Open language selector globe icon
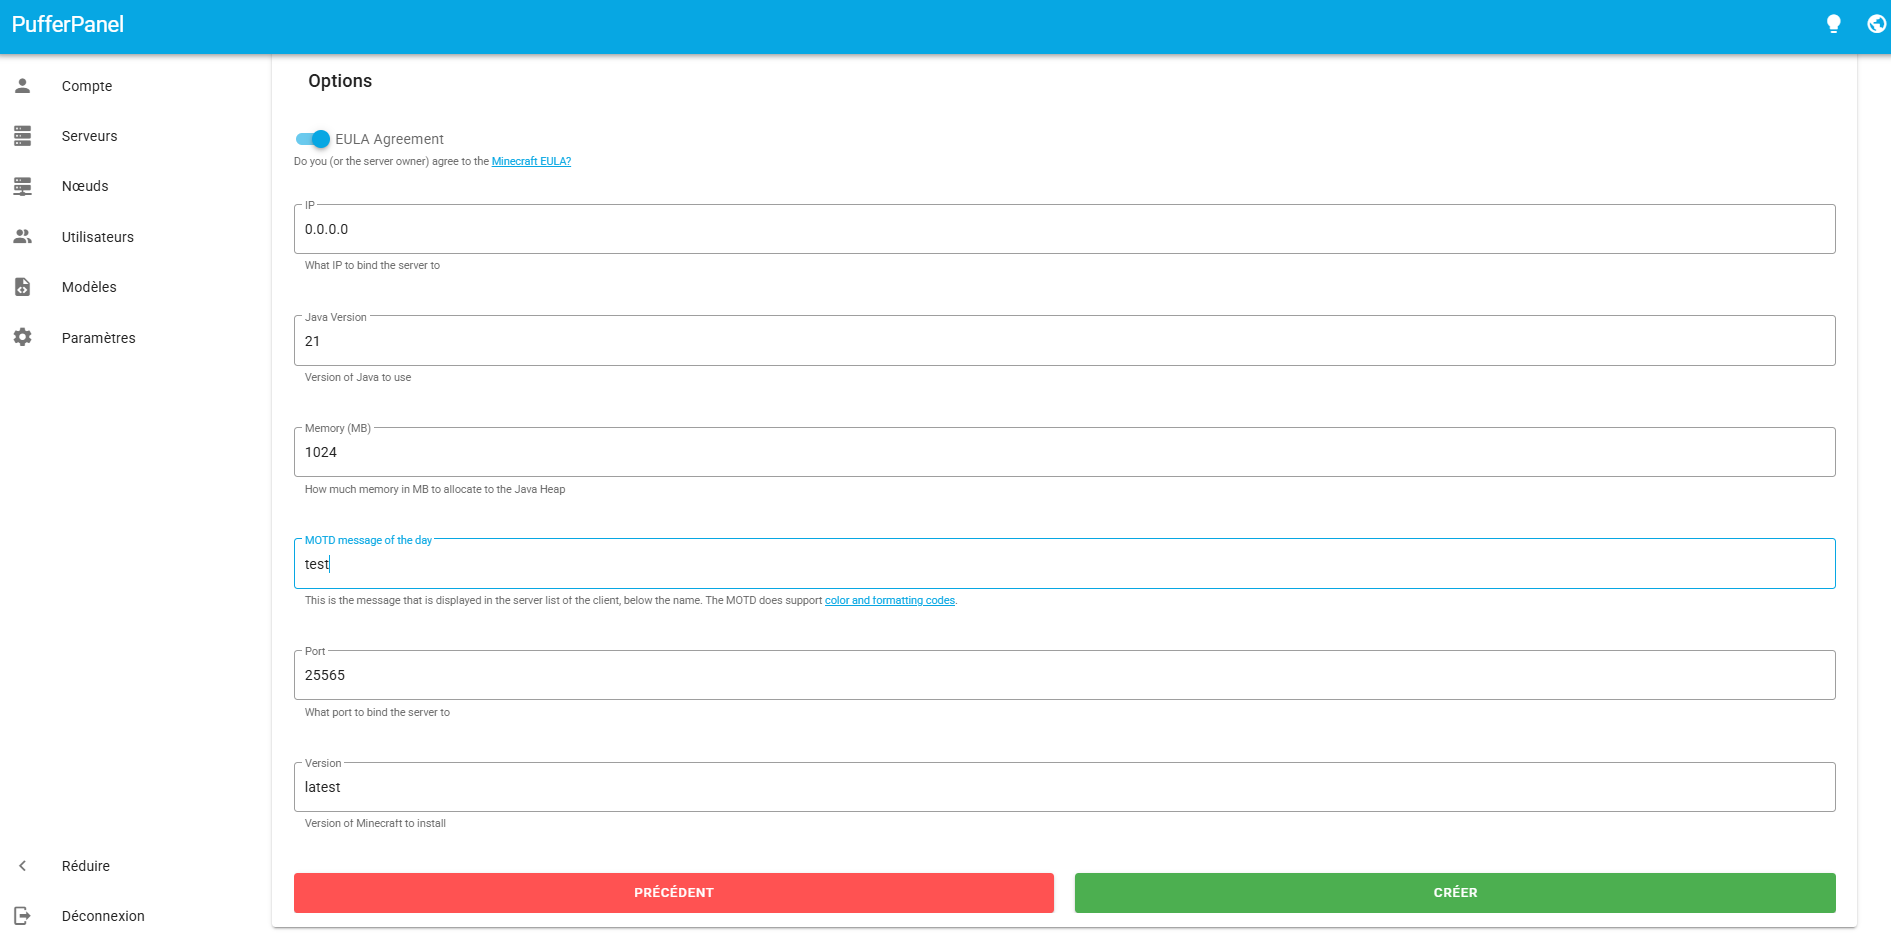 tap(1876, 24)
